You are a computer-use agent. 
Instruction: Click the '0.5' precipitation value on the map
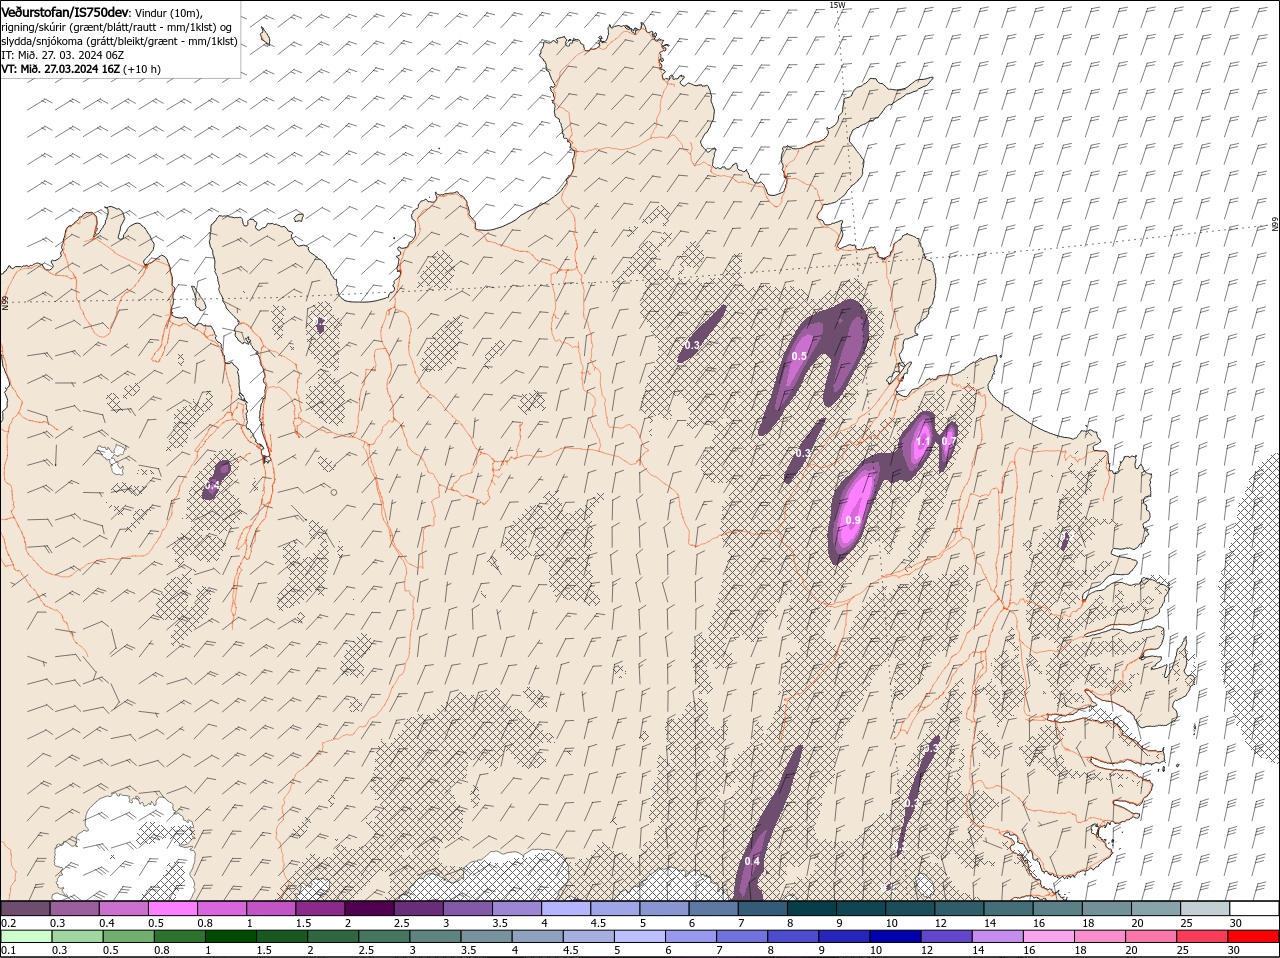coord(799,356)
